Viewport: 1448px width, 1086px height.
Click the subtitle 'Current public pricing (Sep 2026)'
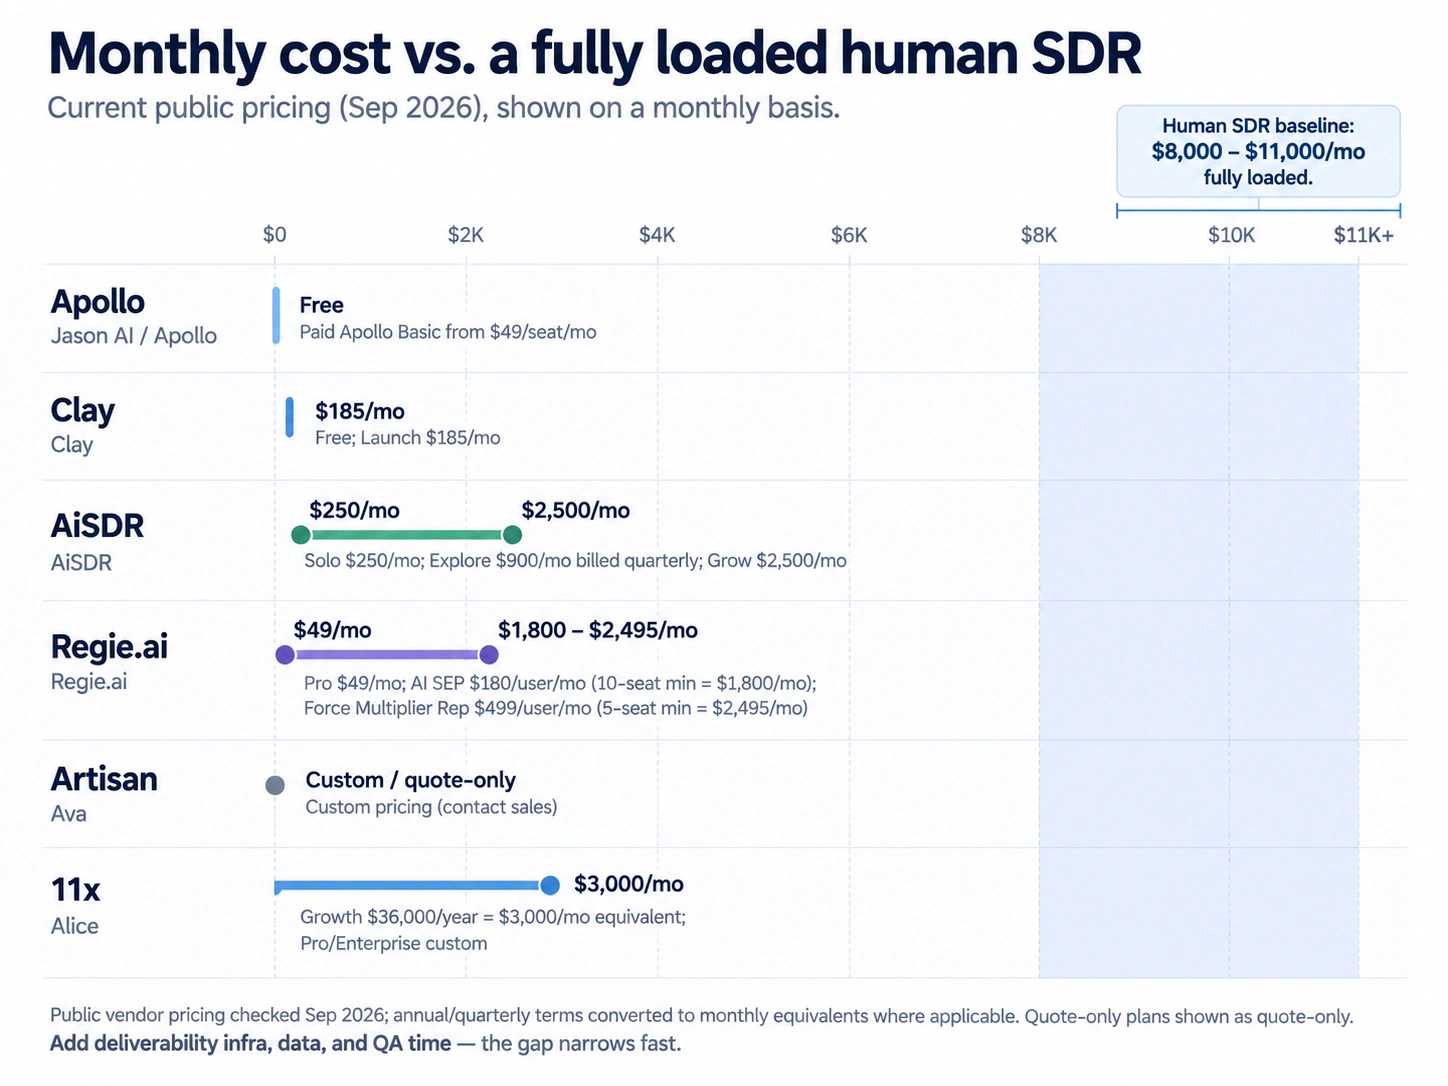(267, 108)
